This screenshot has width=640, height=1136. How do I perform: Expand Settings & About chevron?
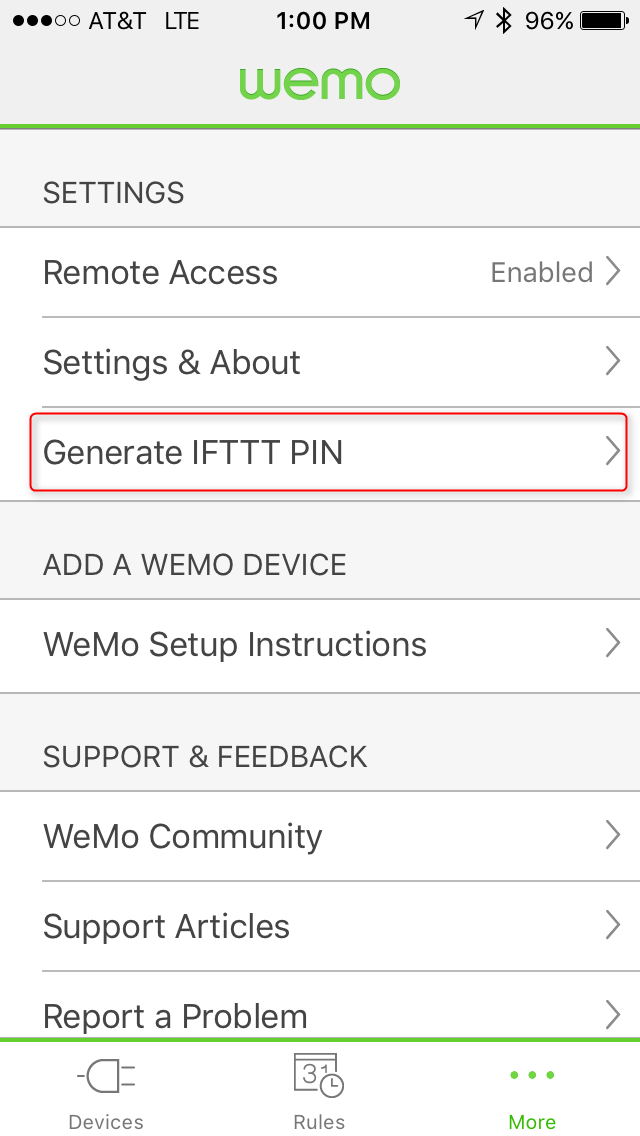click(613, 362)
